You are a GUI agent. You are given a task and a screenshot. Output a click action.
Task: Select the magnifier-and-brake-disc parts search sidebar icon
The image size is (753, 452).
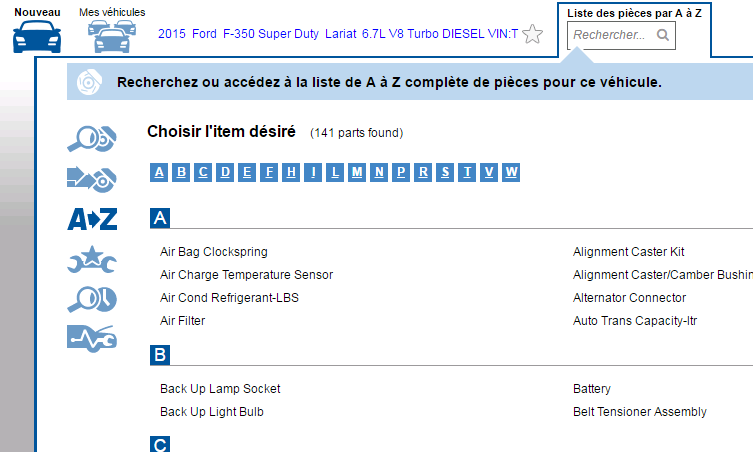tap(92, 138)
